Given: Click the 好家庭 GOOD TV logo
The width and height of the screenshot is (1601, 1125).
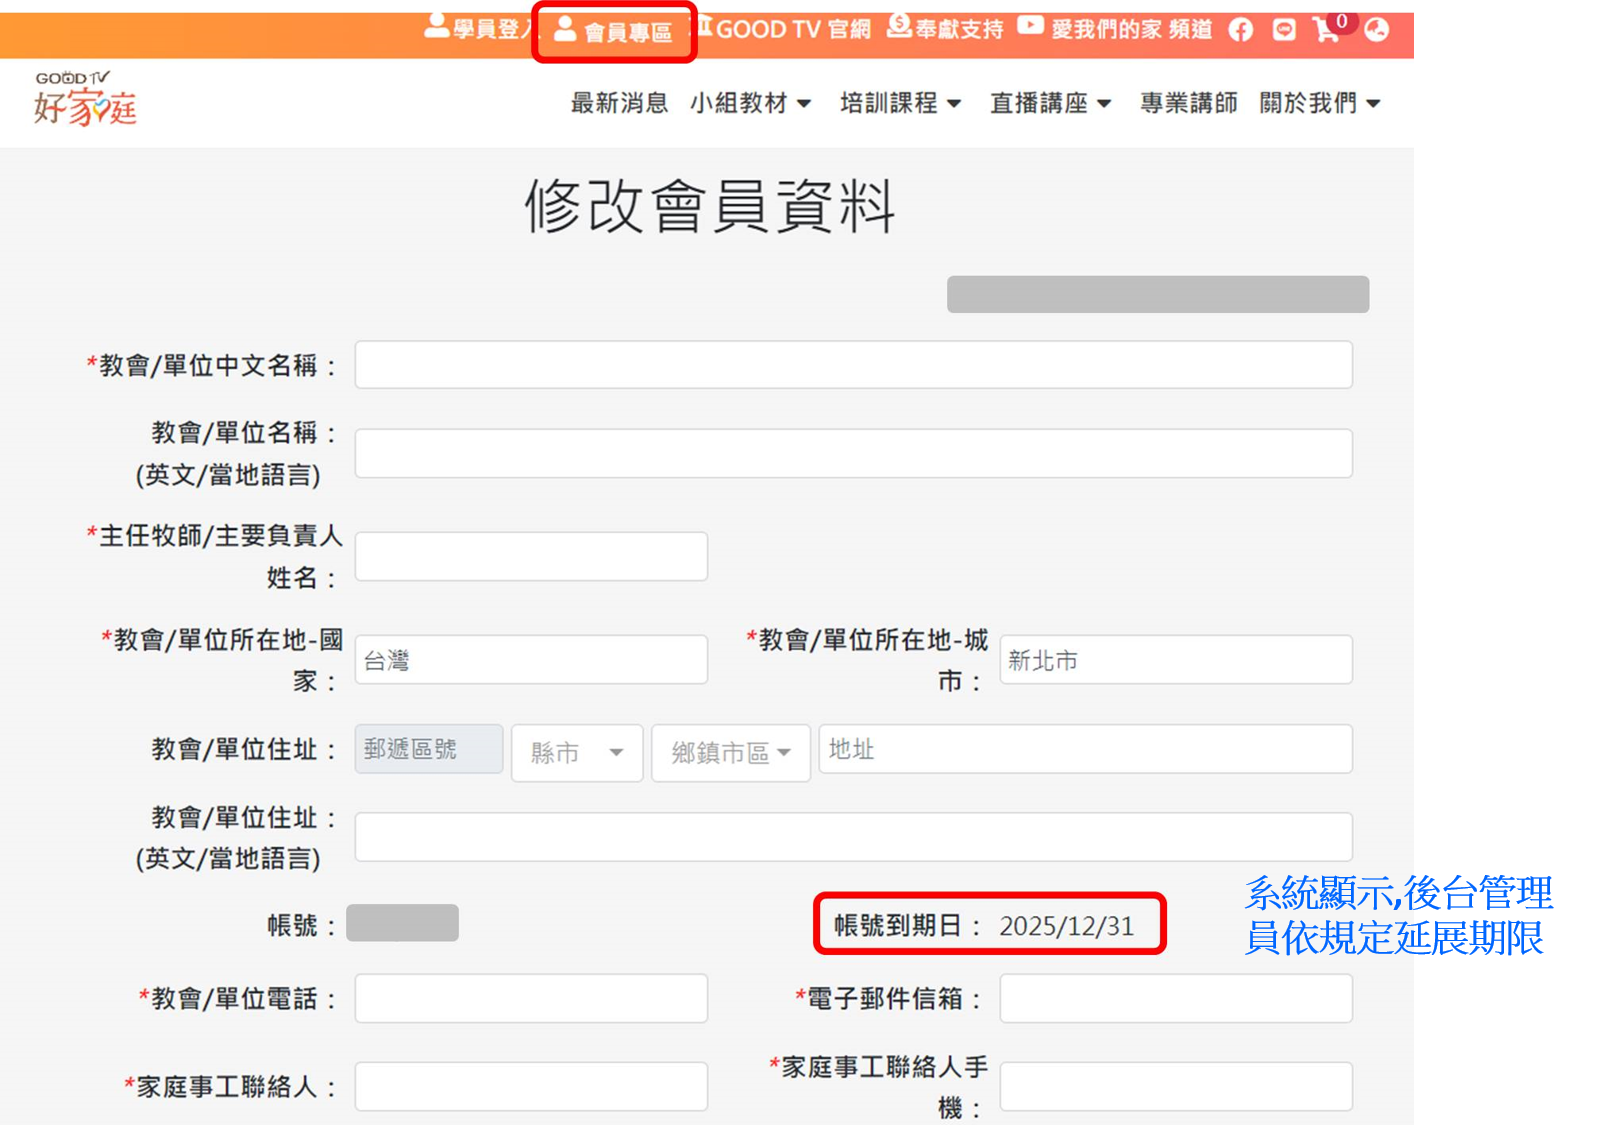Looking at the screenshot, I should pos(86,100).
